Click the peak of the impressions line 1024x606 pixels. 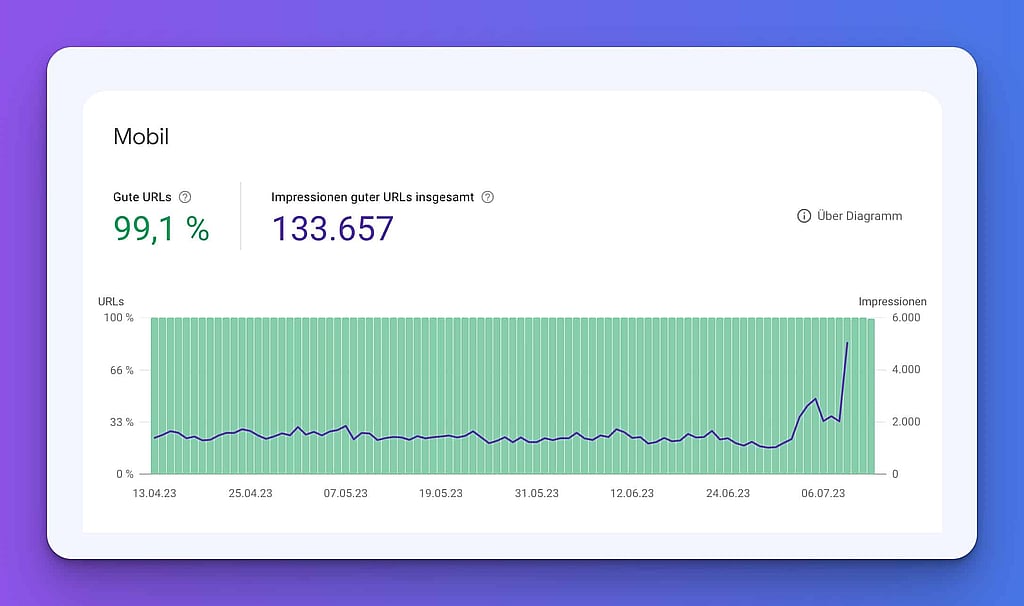848,343
